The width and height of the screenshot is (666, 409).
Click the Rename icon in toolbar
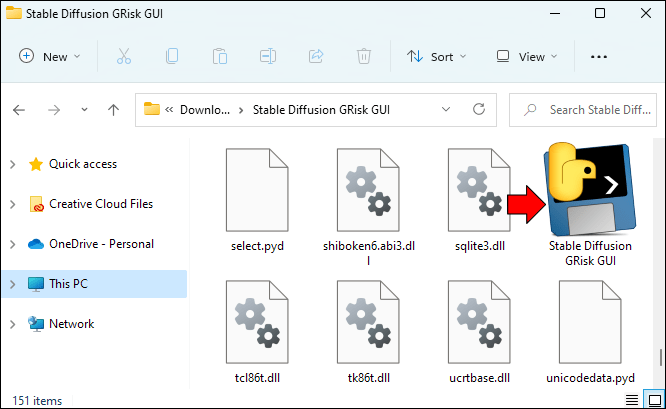click(x=268, y=56)
